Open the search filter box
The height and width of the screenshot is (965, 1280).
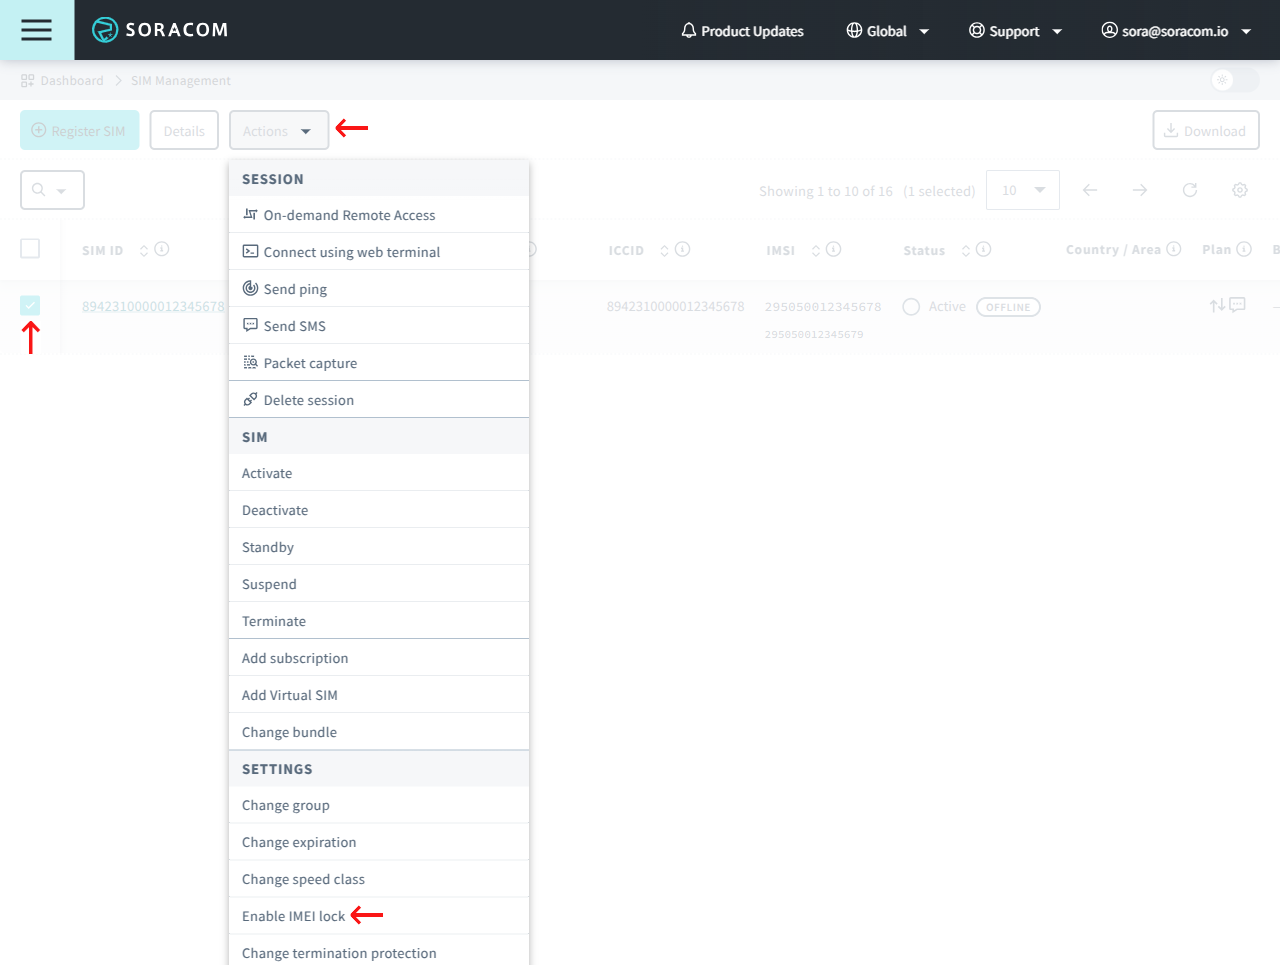pyautogui.click(x=52, y=190)
